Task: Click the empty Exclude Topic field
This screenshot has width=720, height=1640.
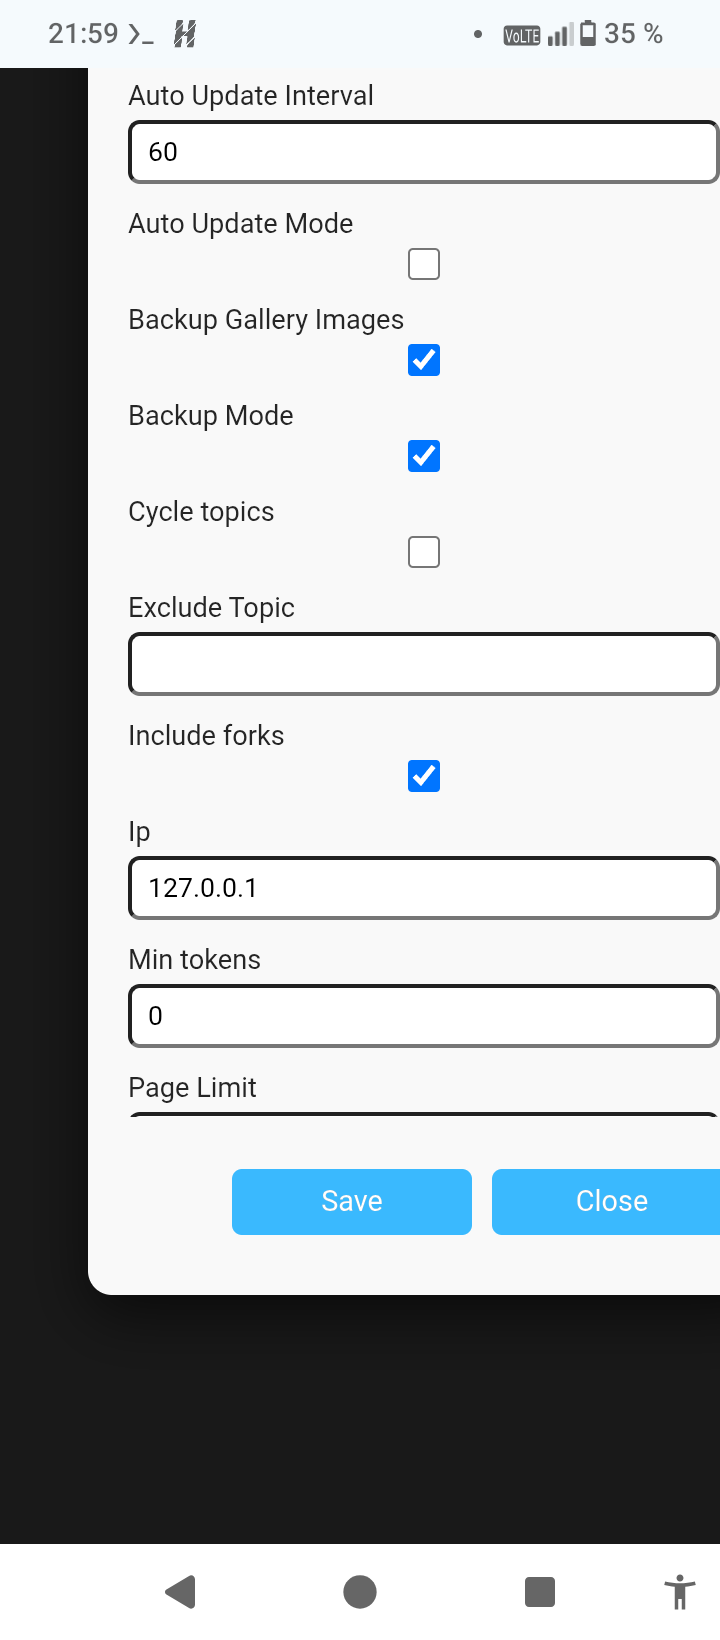Action: 424,664
